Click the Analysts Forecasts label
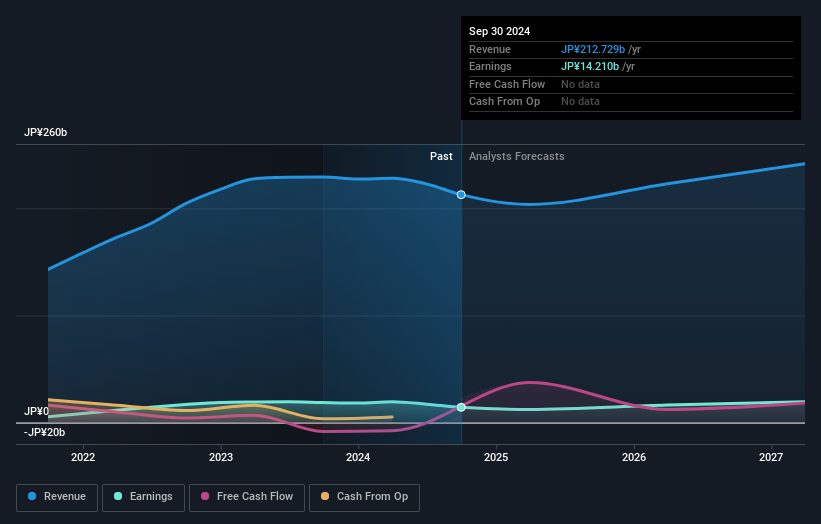This screenshot has height=524, width=821. [x=517, y=156]
